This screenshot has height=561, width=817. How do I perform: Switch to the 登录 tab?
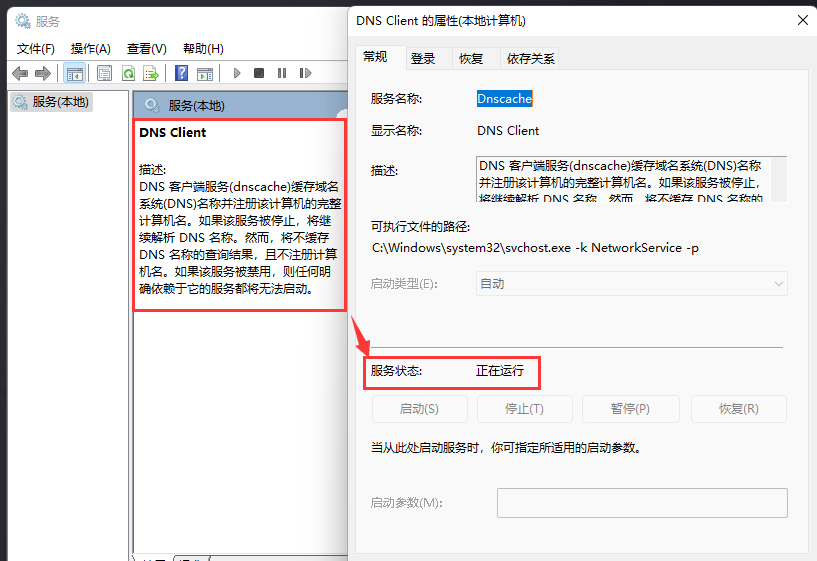click(423, 59)
